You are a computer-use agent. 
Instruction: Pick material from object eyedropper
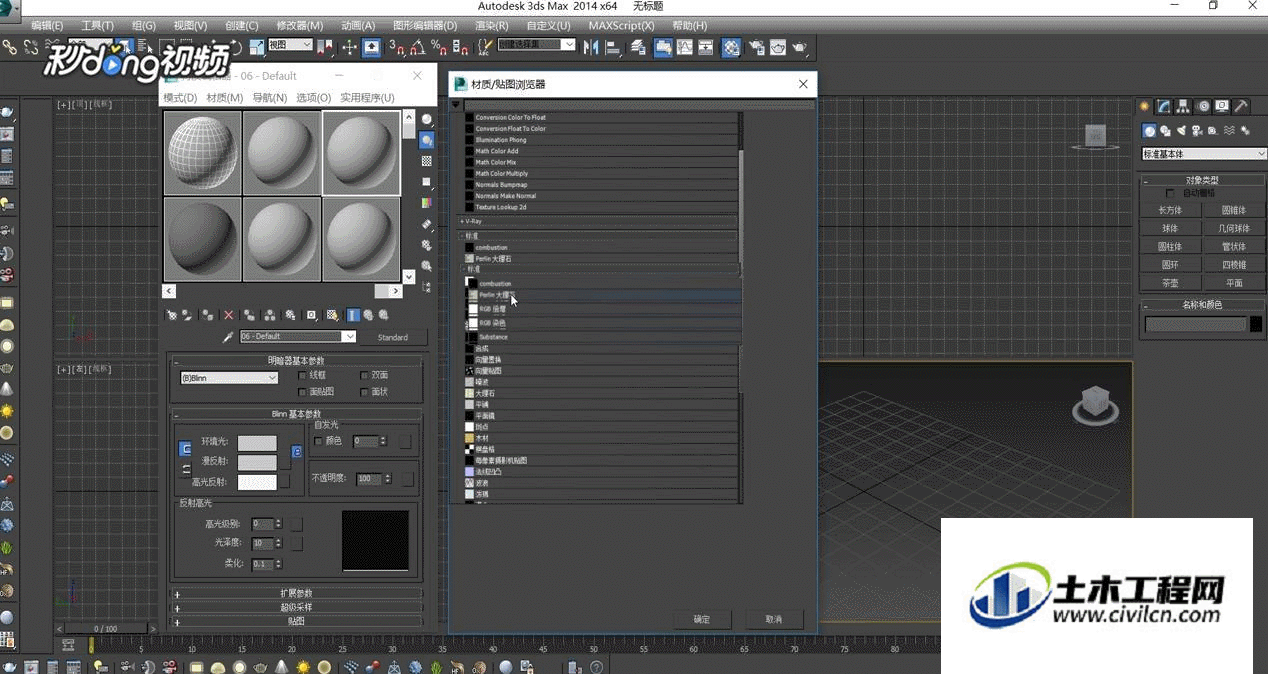pos(228,337)
